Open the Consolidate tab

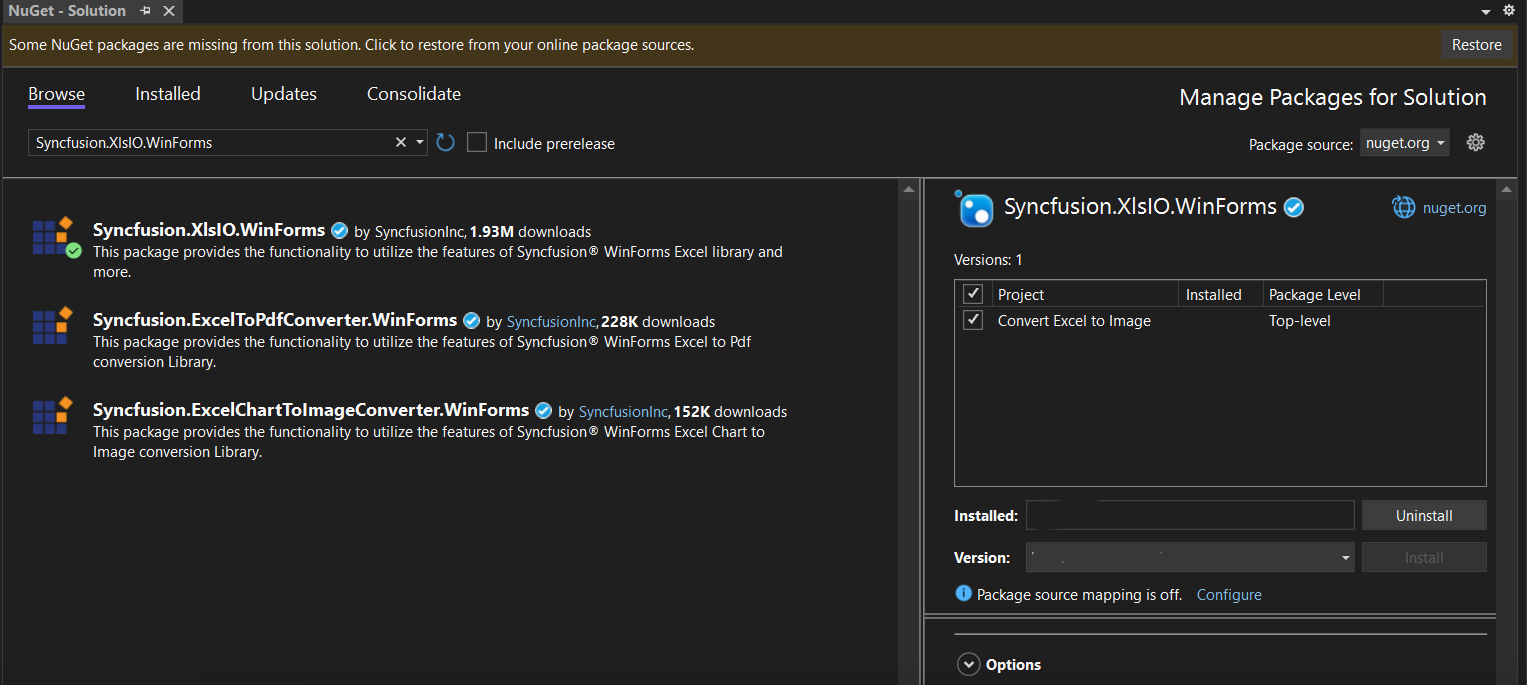click(414, 94)
